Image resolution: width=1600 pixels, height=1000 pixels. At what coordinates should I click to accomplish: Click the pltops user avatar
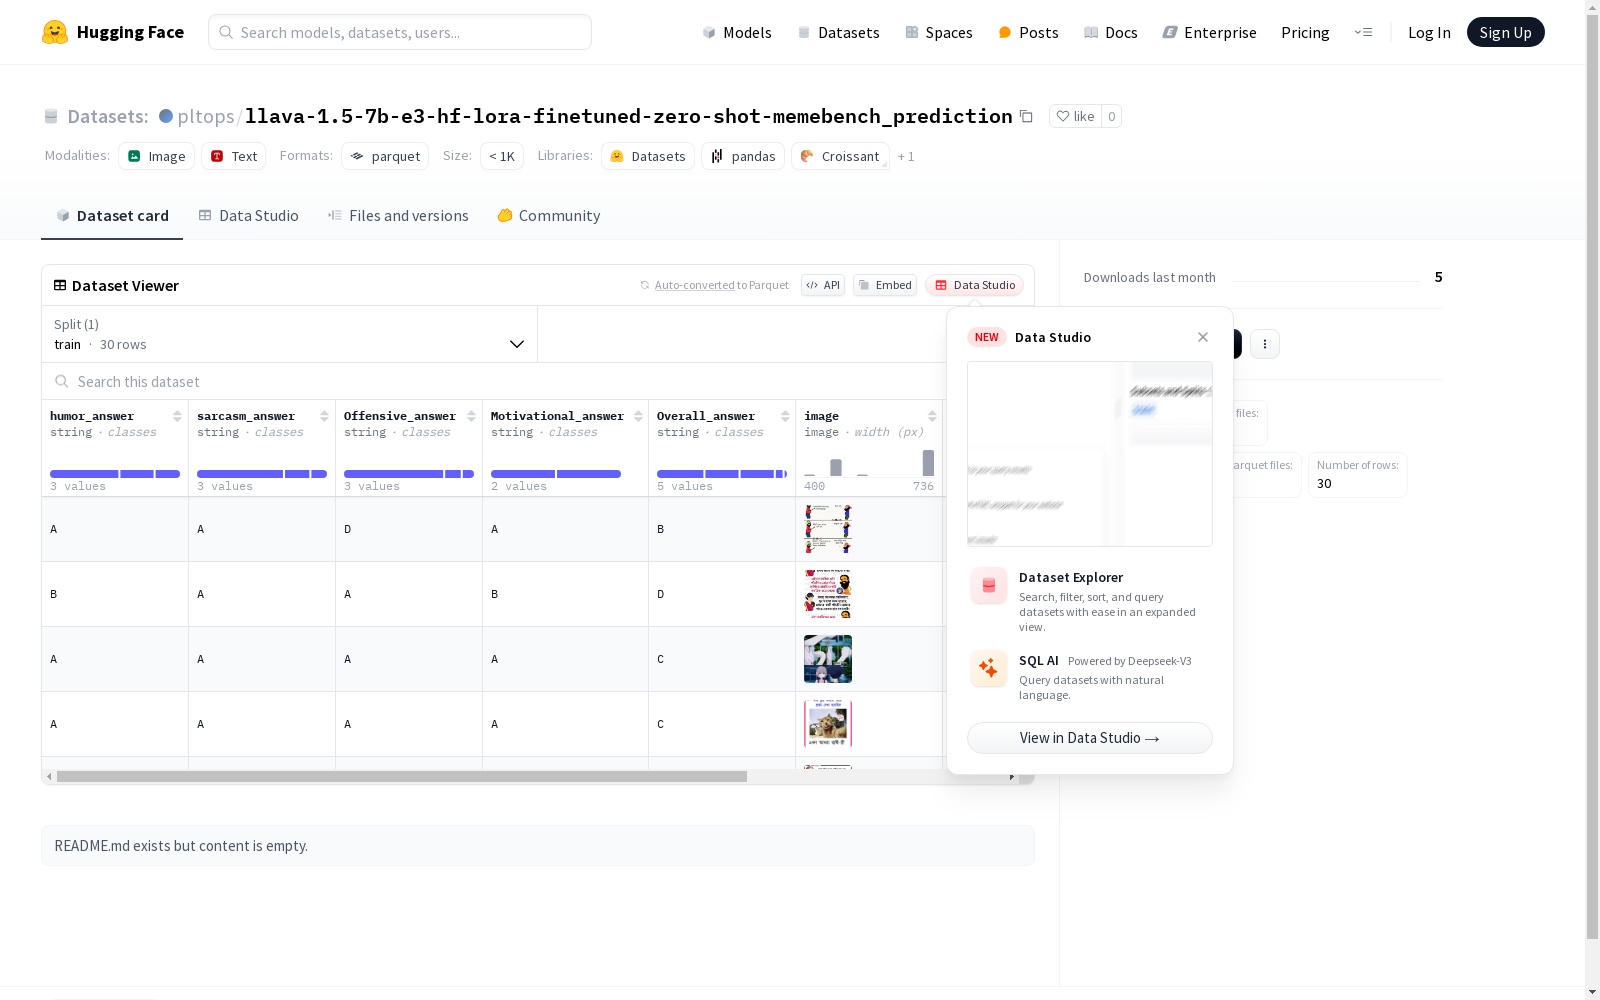pyautogui.click(x=166, y=116)
